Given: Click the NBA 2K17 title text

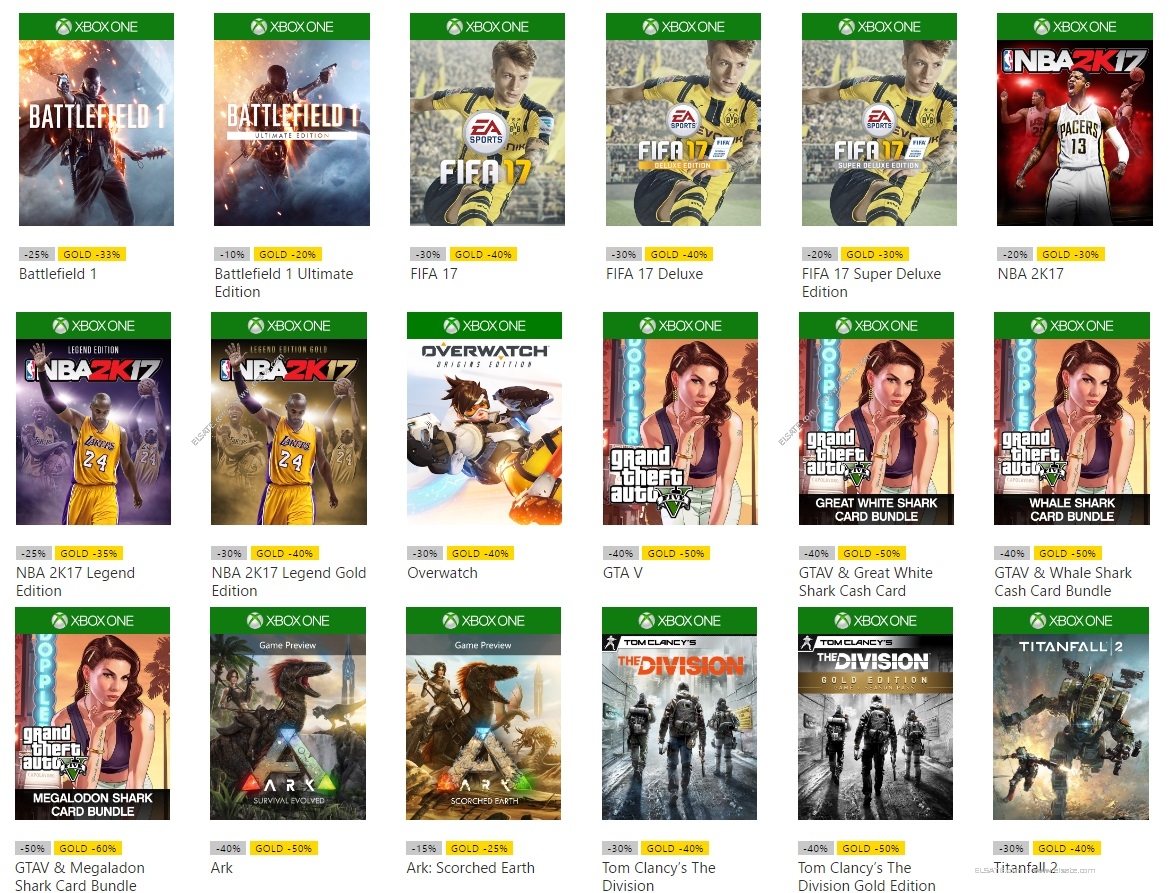Looking at the screenshot, I should [1031, 274].
